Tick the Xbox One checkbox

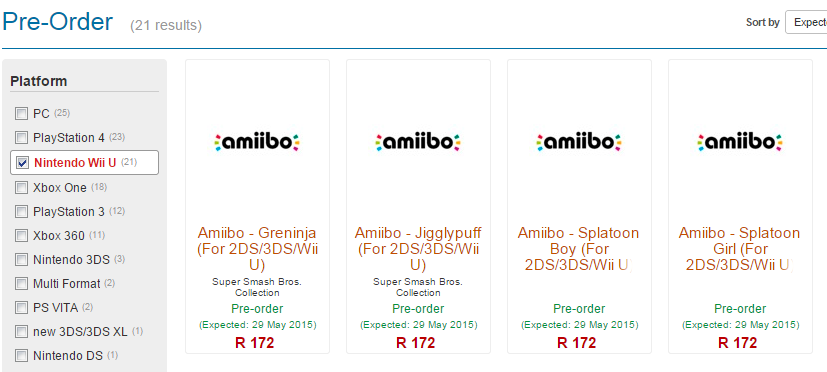point(22,187)
